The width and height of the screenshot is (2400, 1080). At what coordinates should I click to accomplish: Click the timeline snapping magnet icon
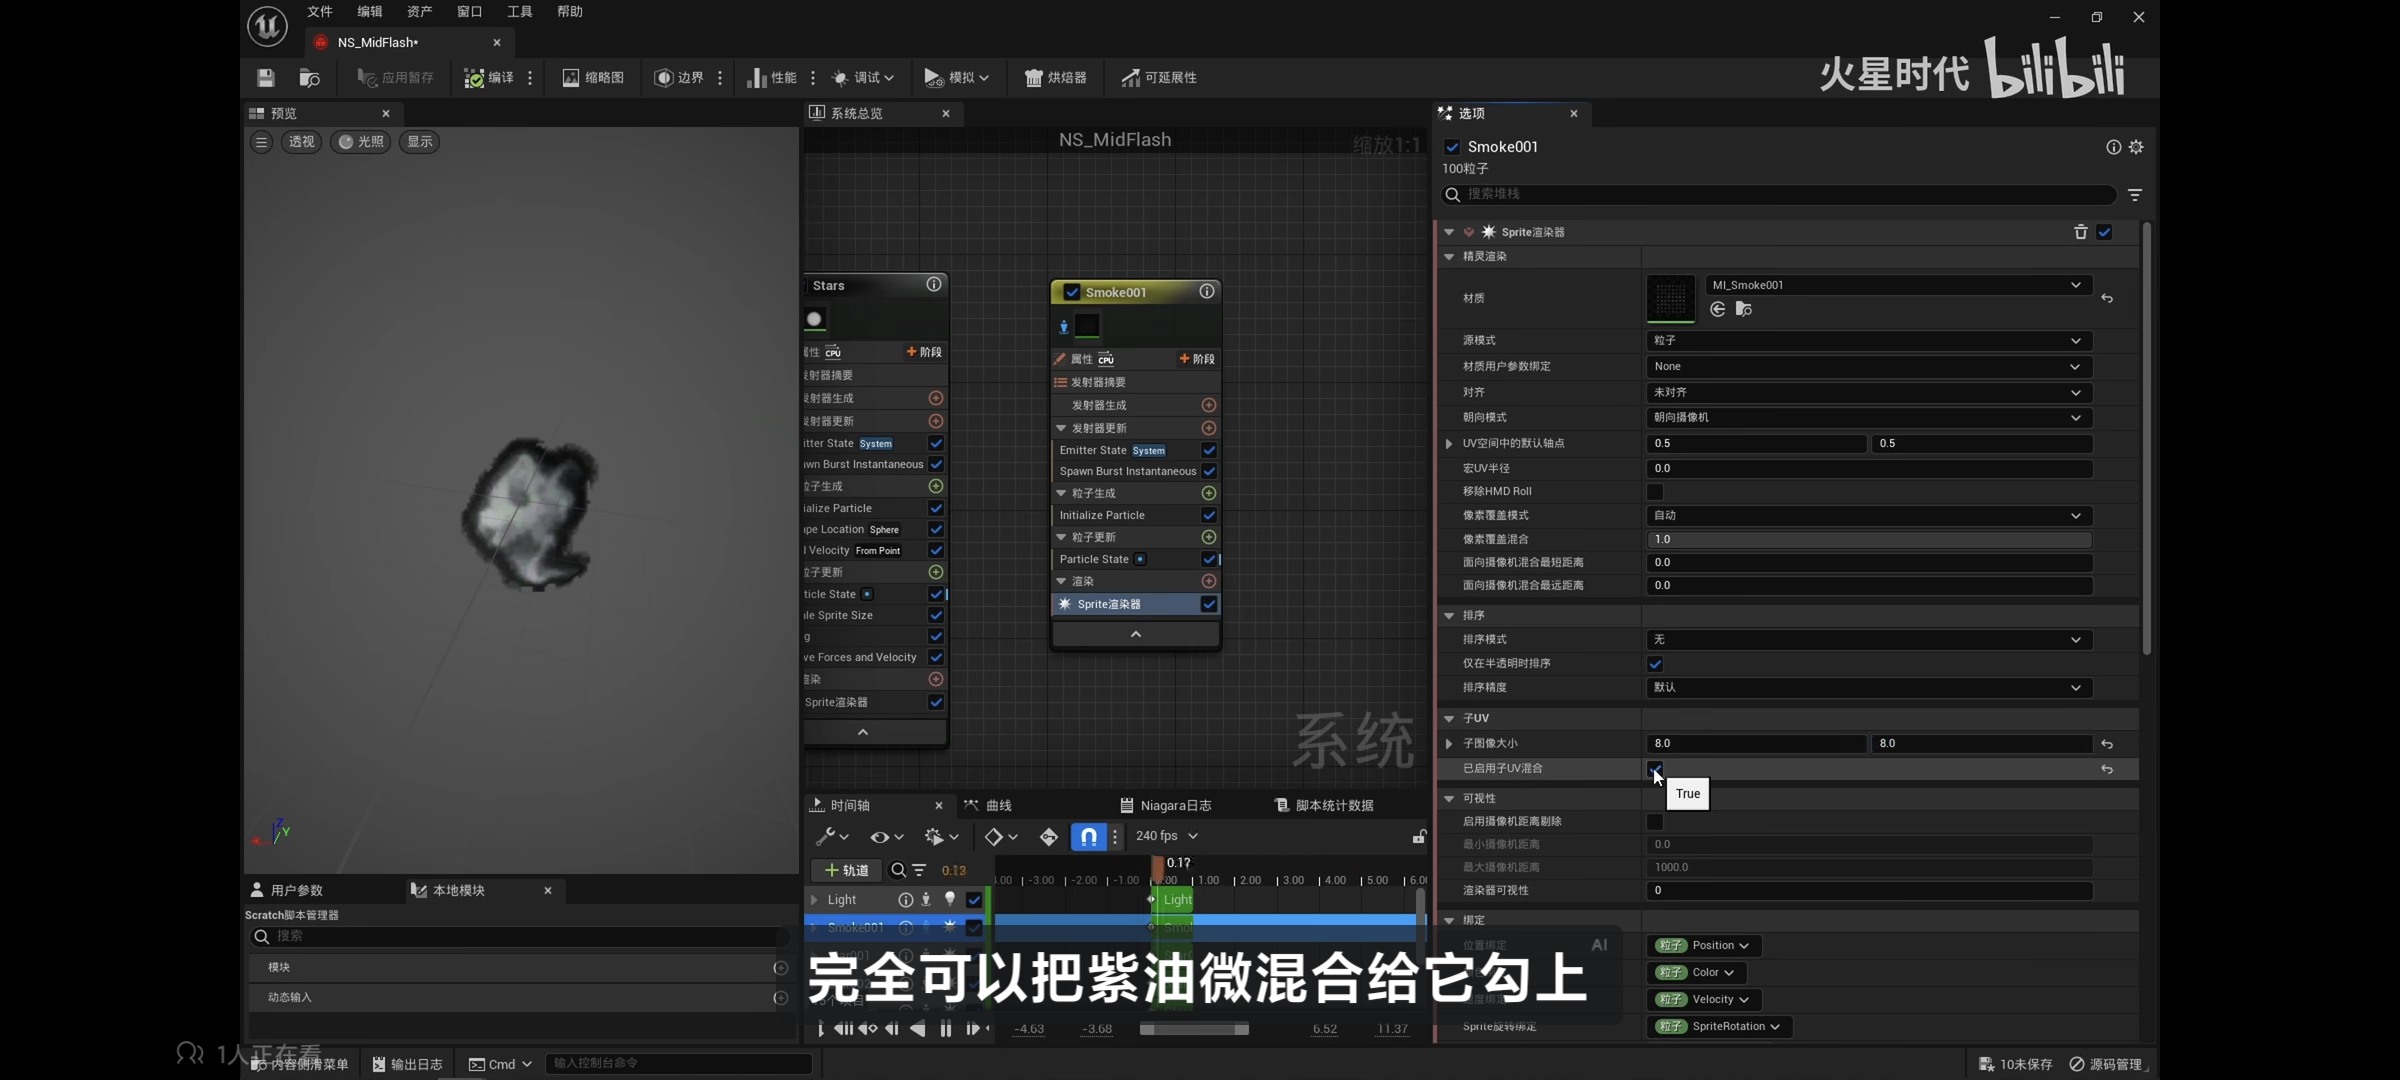tap(1088, 836)
